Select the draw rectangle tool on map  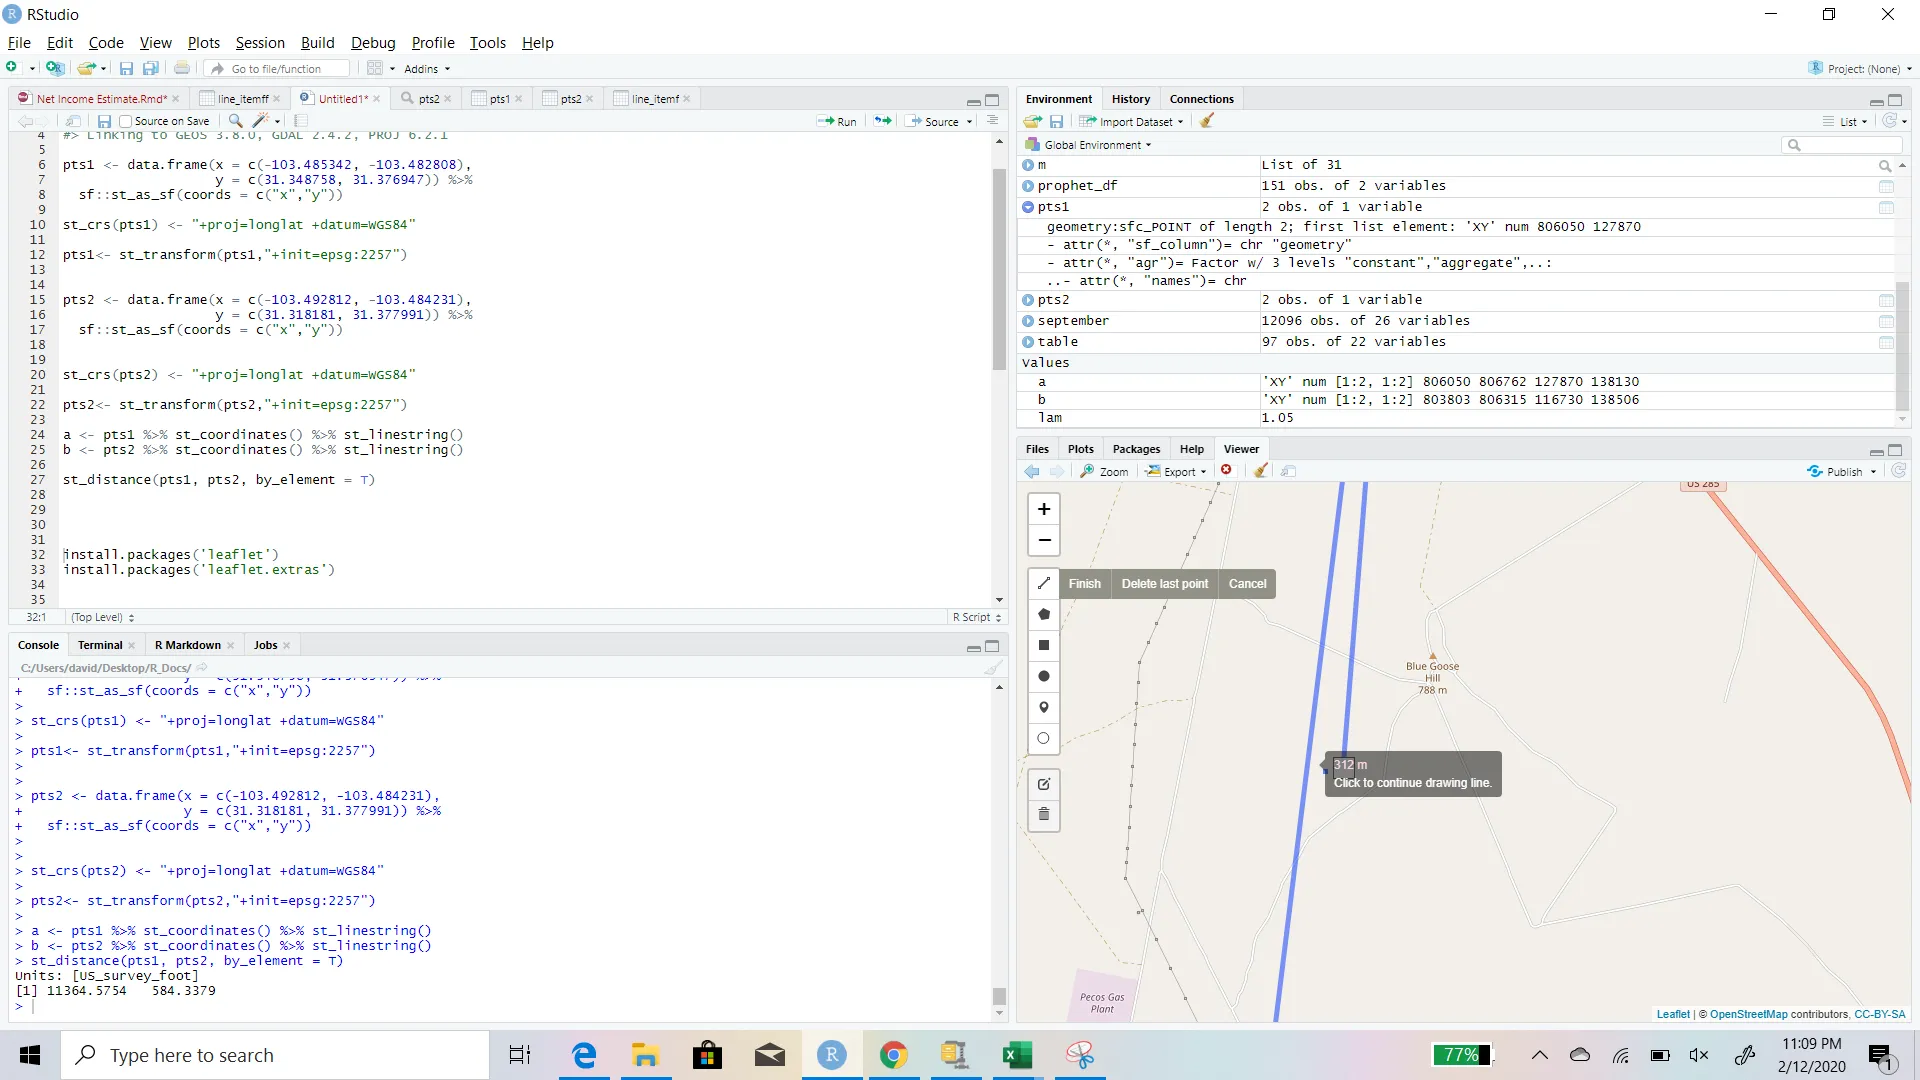[1044, 645]
